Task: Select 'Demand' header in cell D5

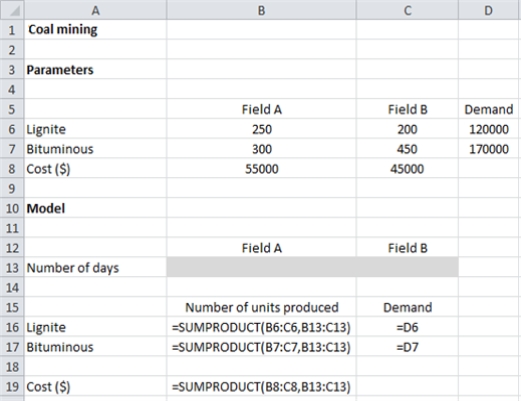Action: [x=489, y=109]
